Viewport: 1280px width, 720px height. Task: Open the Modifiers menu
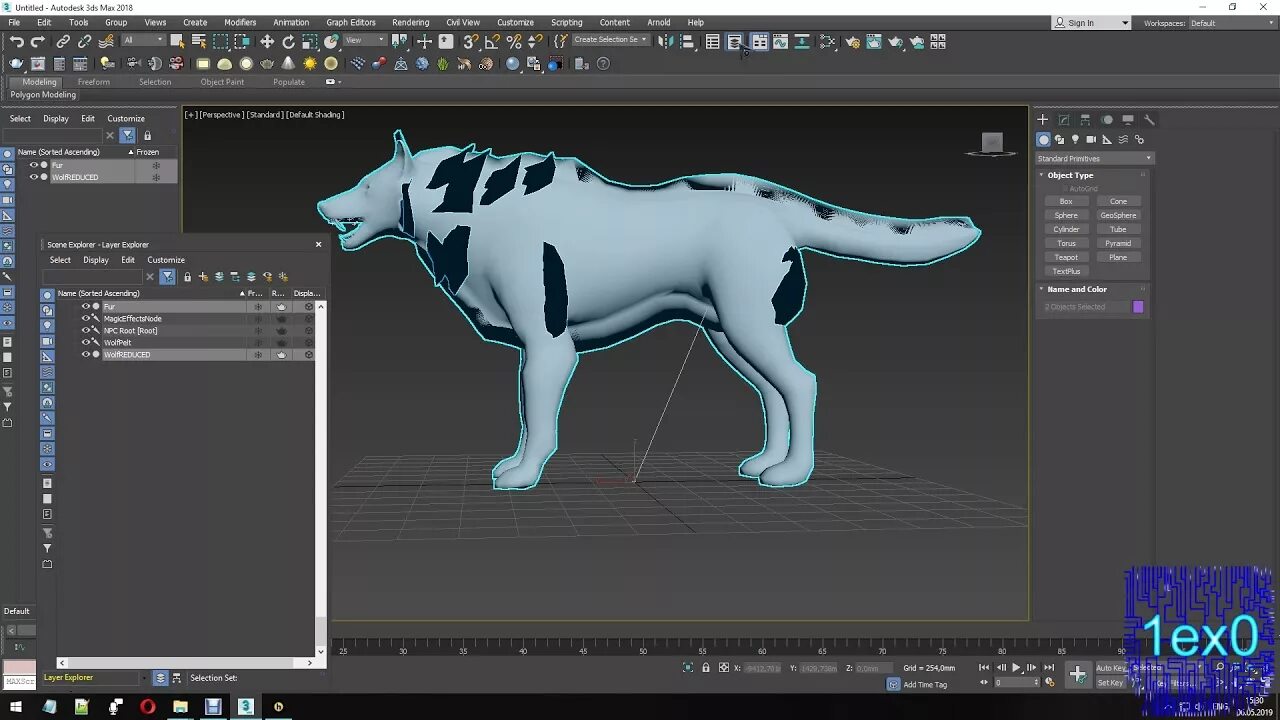240,22
